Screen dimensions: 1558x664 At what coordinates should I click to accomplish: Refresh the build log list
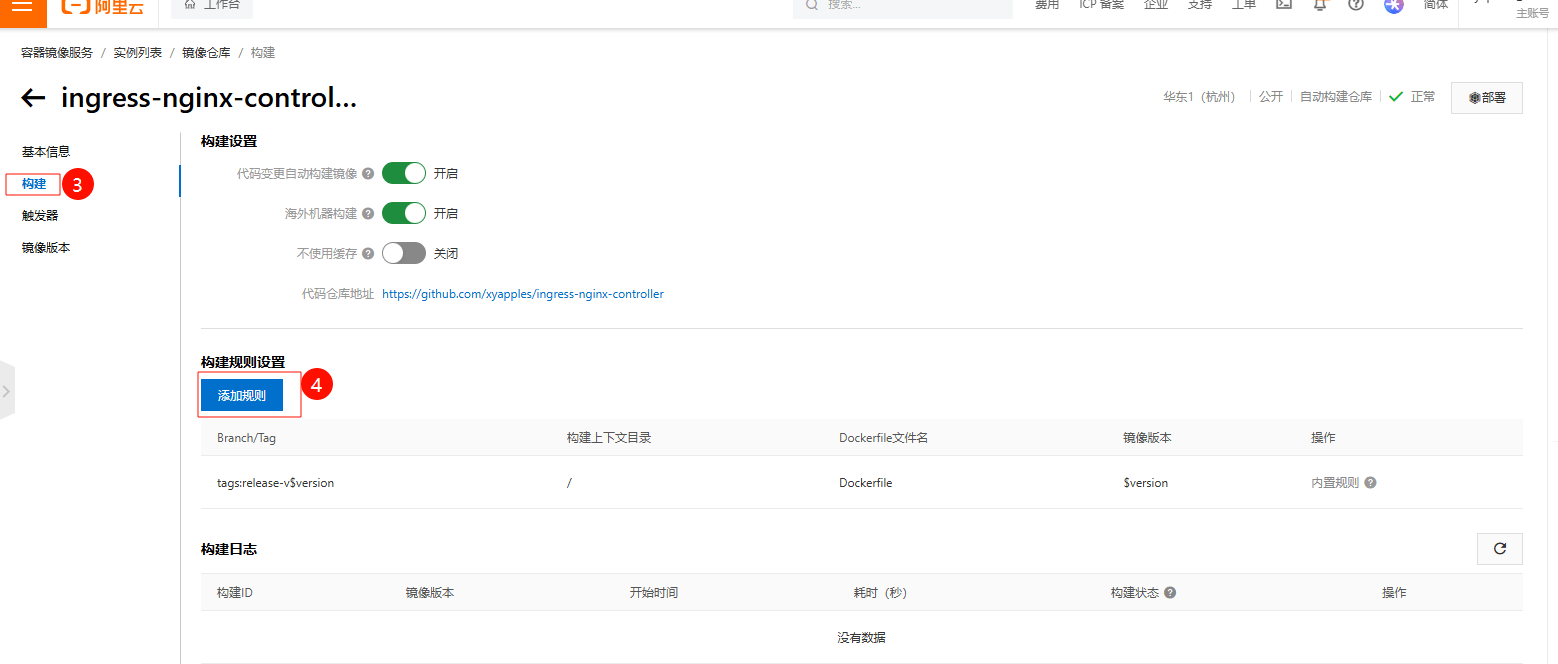1499,549
